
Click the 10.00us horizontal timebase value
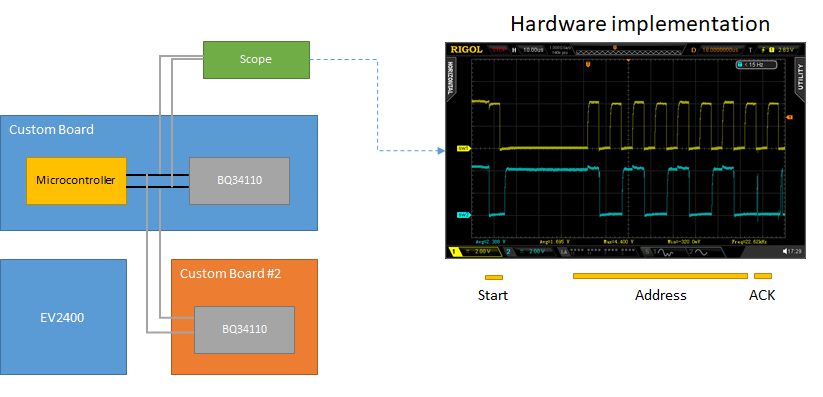pyautogui.click(x=533, y=49)
